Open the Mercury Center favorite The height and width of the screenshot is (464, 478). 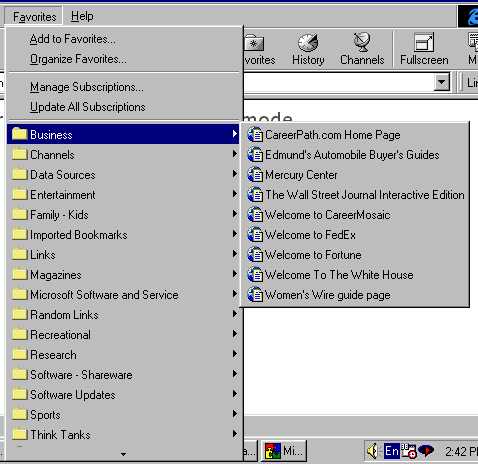pyautogui.click(x=355, y=175)
